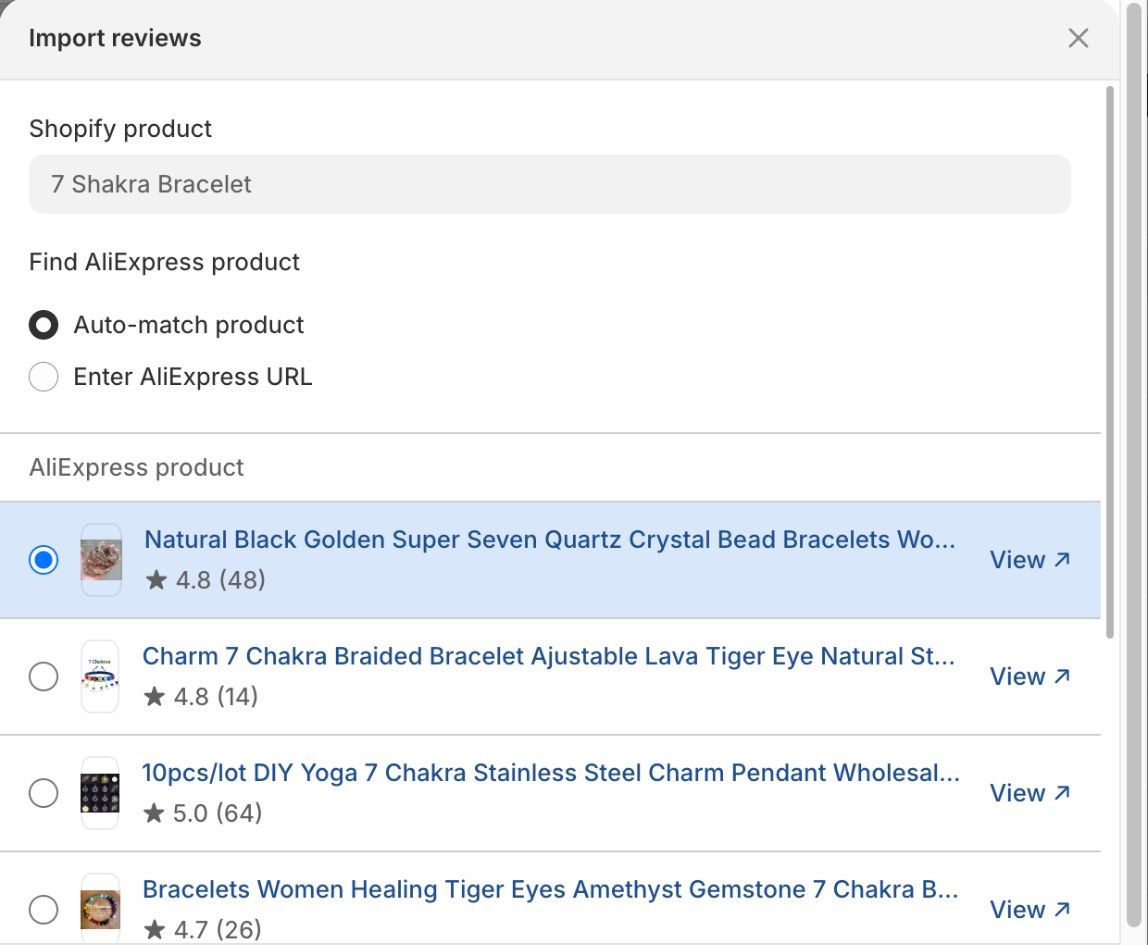
Task: Open Charm 7 Chakra Braided Bracelet title link
Action: 548,656
